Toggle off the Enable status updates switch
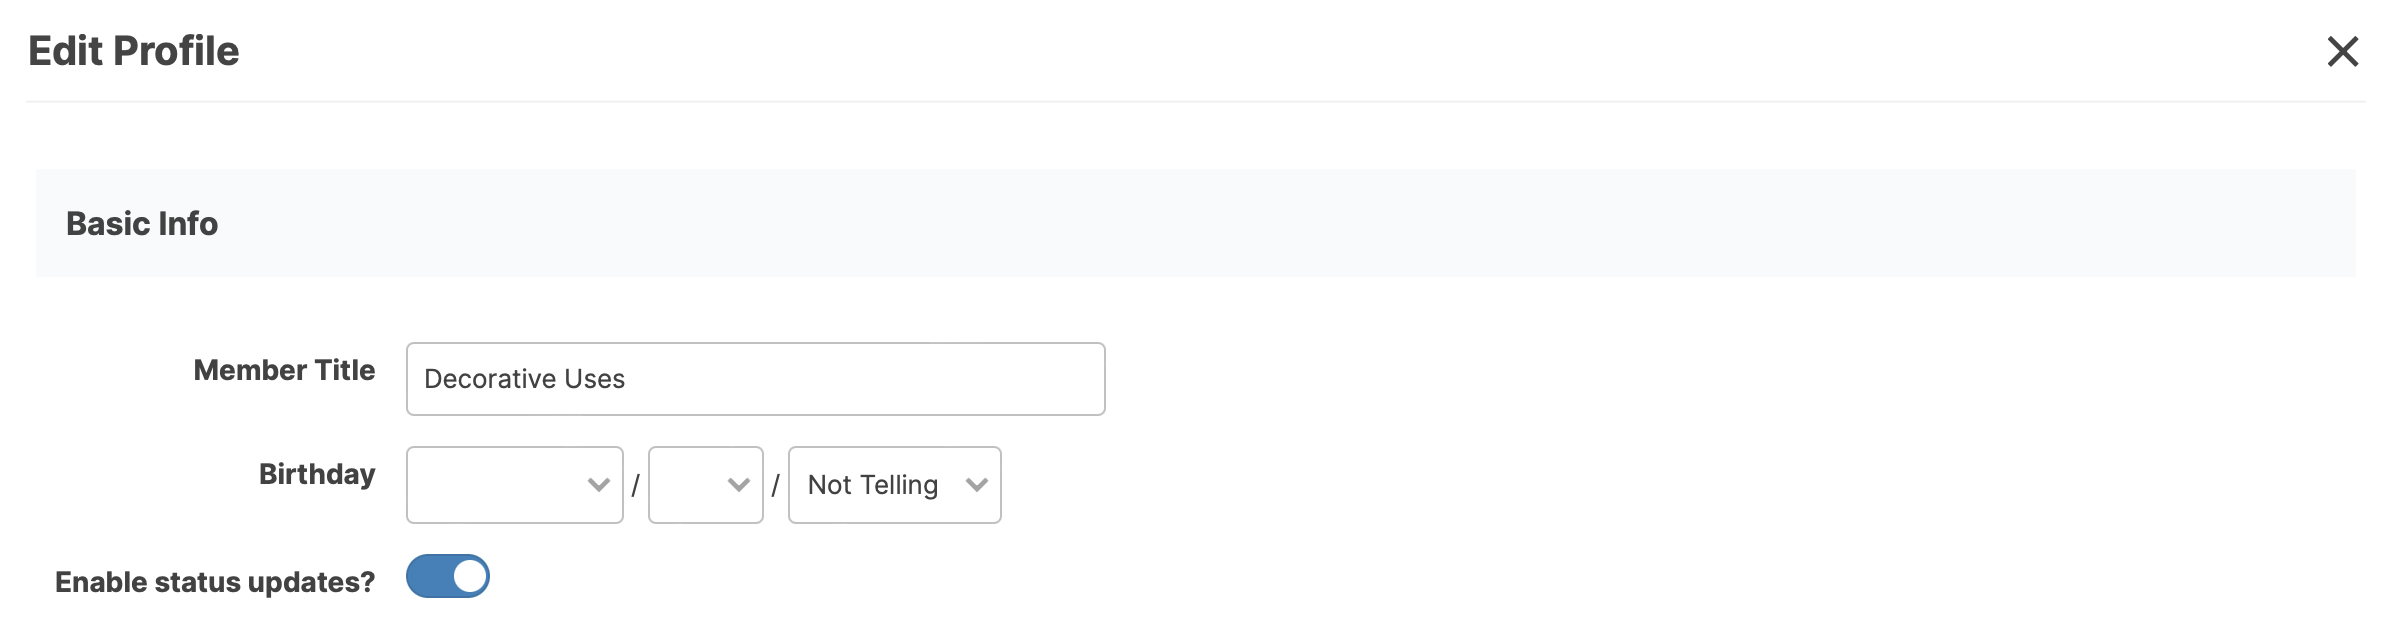The width and height of the screenshot is (2390, 628). click(448, 576)
